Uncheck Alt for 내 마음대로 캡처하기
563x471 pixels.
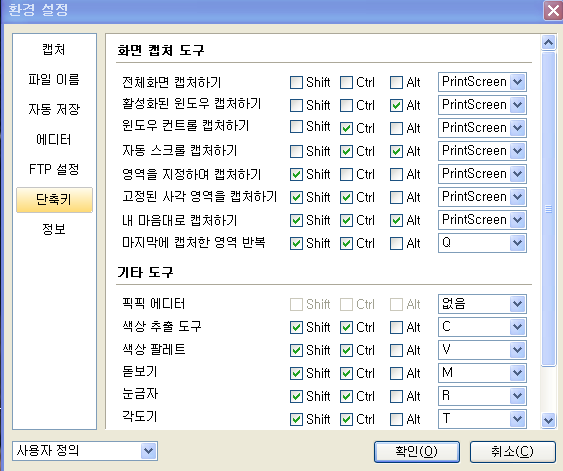(x=396, y=220)
